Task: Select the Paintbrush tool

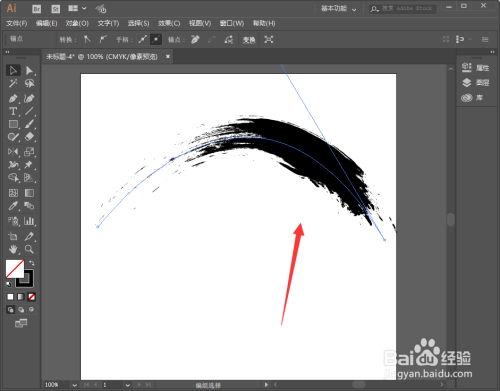Action: (x=29, y=124)
